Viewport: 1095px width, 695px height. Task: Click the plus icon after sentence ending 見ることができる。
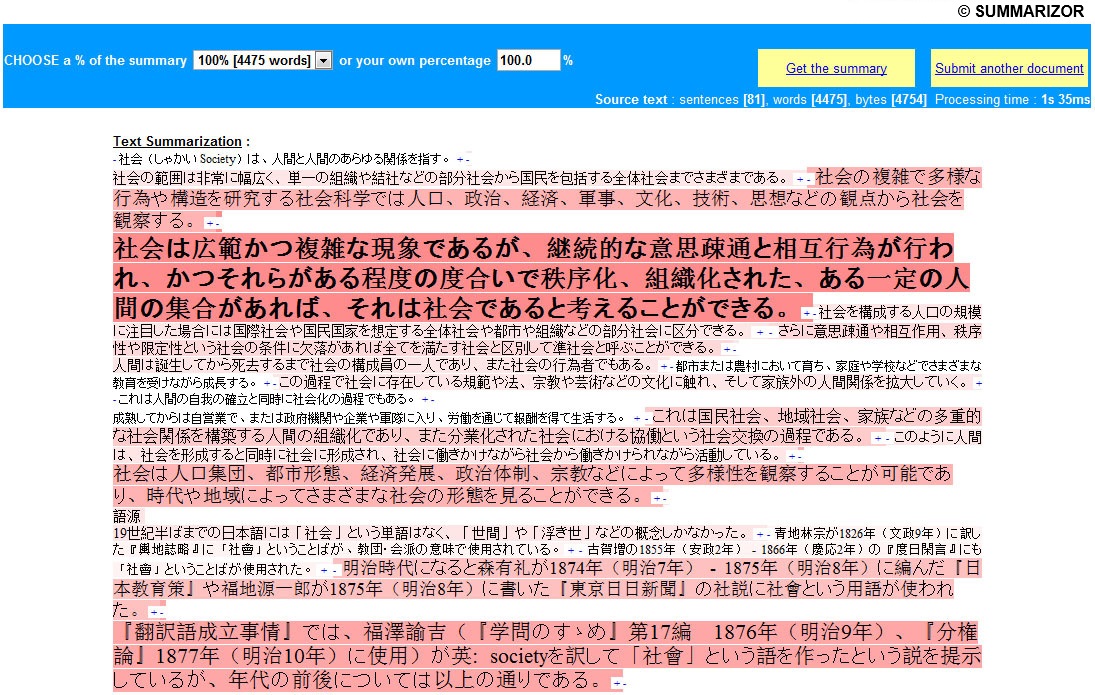click(x=657, y=498)
